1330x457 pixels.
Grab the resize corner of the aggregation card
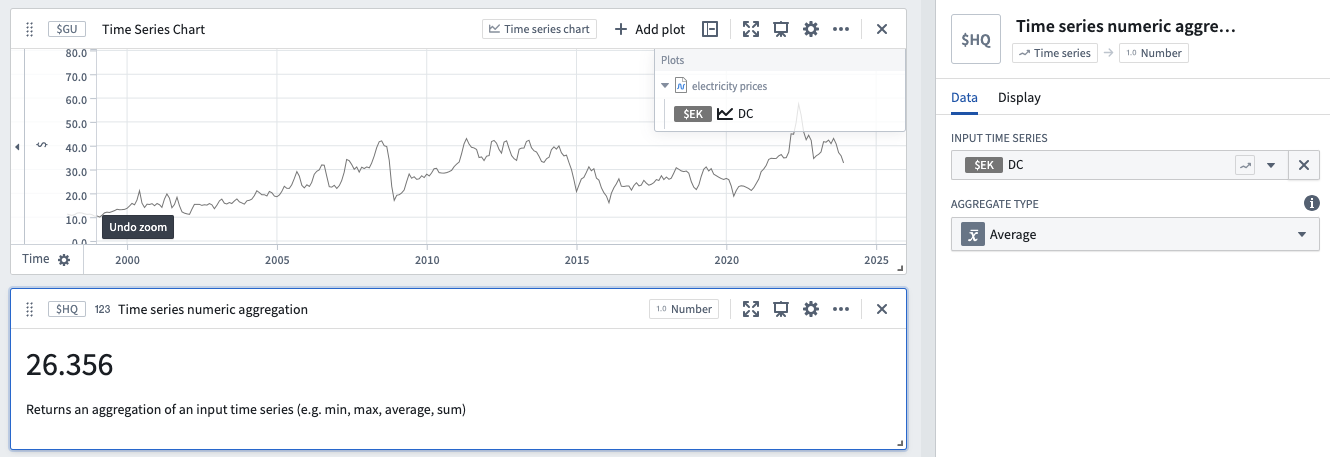pos(899,442)
